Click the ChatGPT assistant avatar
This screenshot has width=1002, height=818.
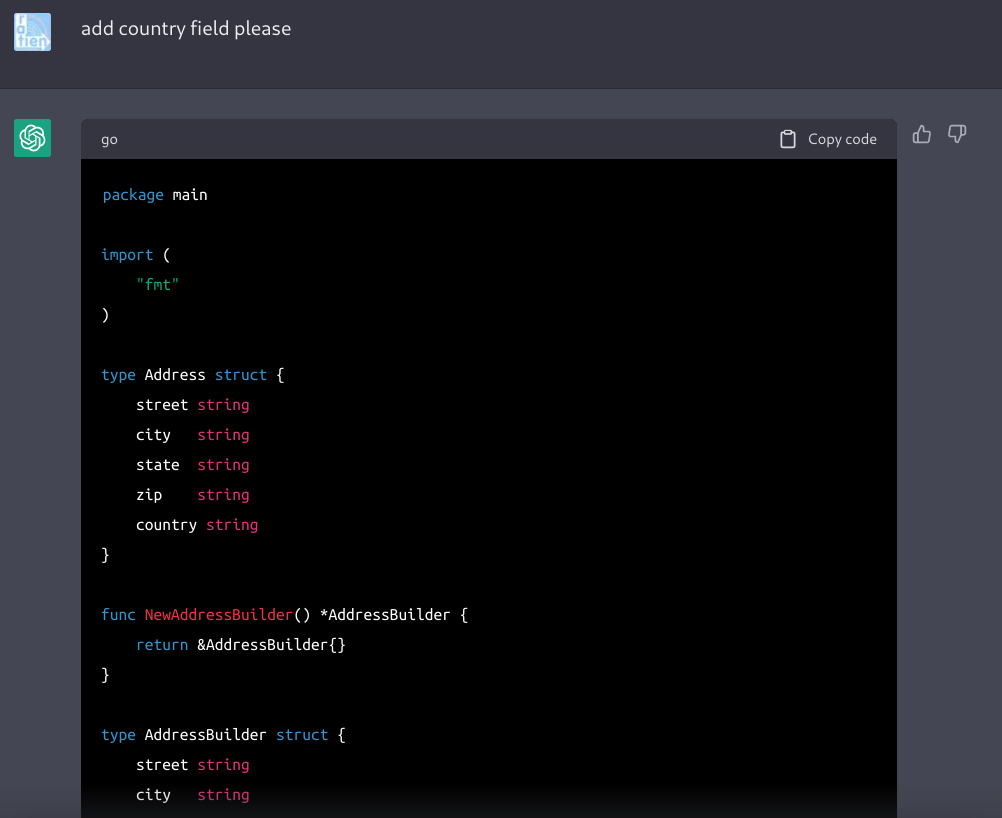click(x=33, y=137)
